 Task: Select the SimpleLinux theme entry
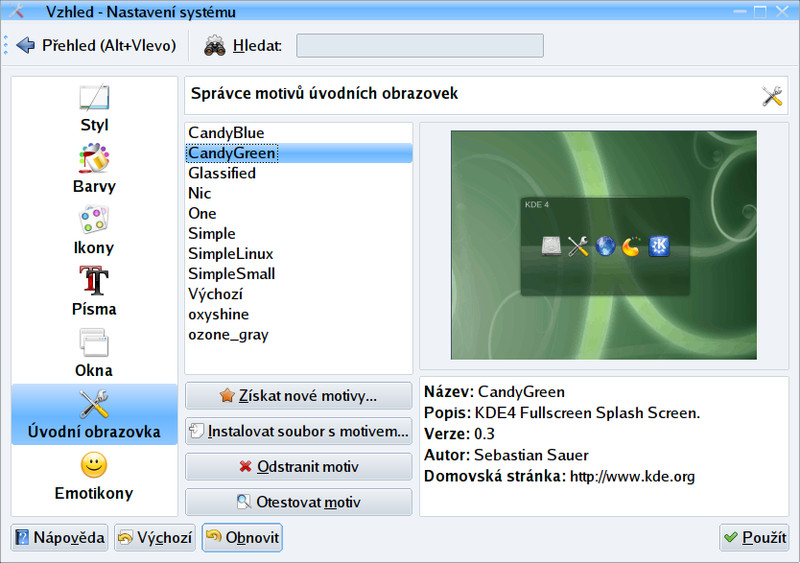click(231, 254)
